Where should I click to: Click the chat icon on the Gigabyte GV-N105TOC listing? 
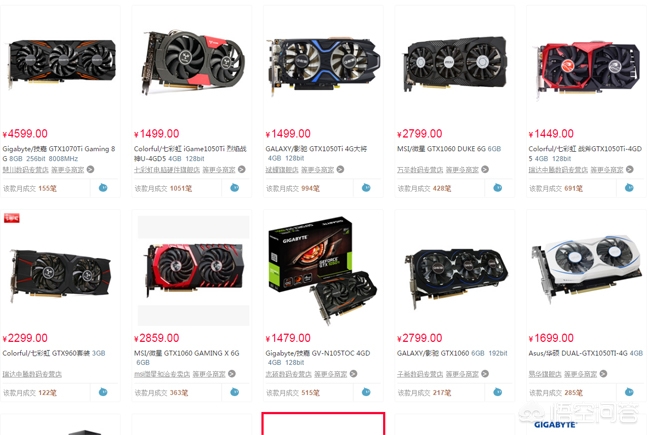pyautogui.click(x=366, y=392)
